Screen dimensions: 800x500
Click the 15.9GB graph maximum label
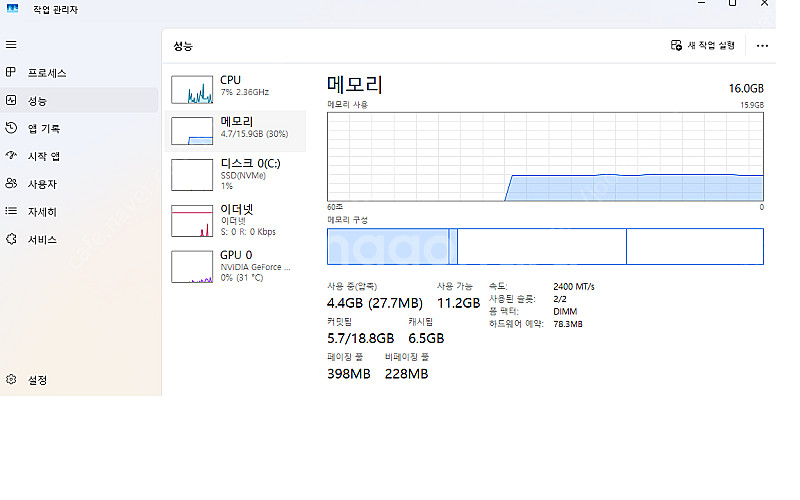752,105
